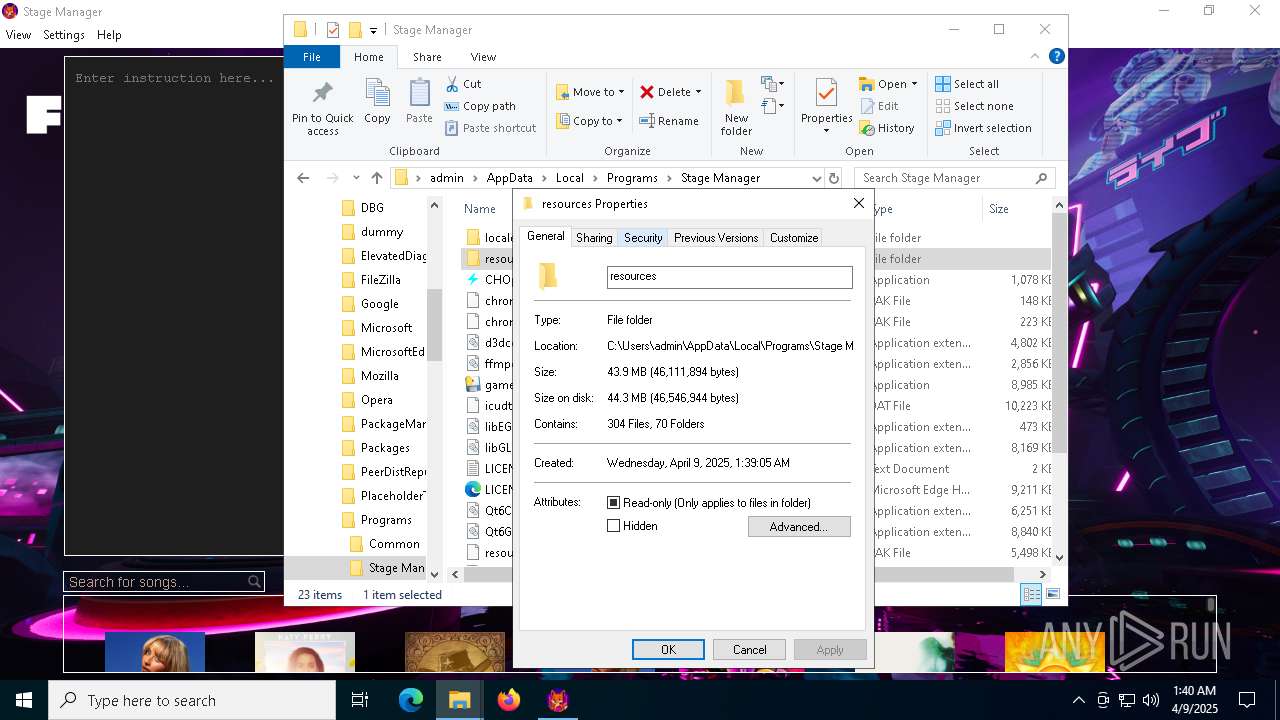Open recent locations dropdown arrow
Screen dimensions: 1280x720
[355, 178]
